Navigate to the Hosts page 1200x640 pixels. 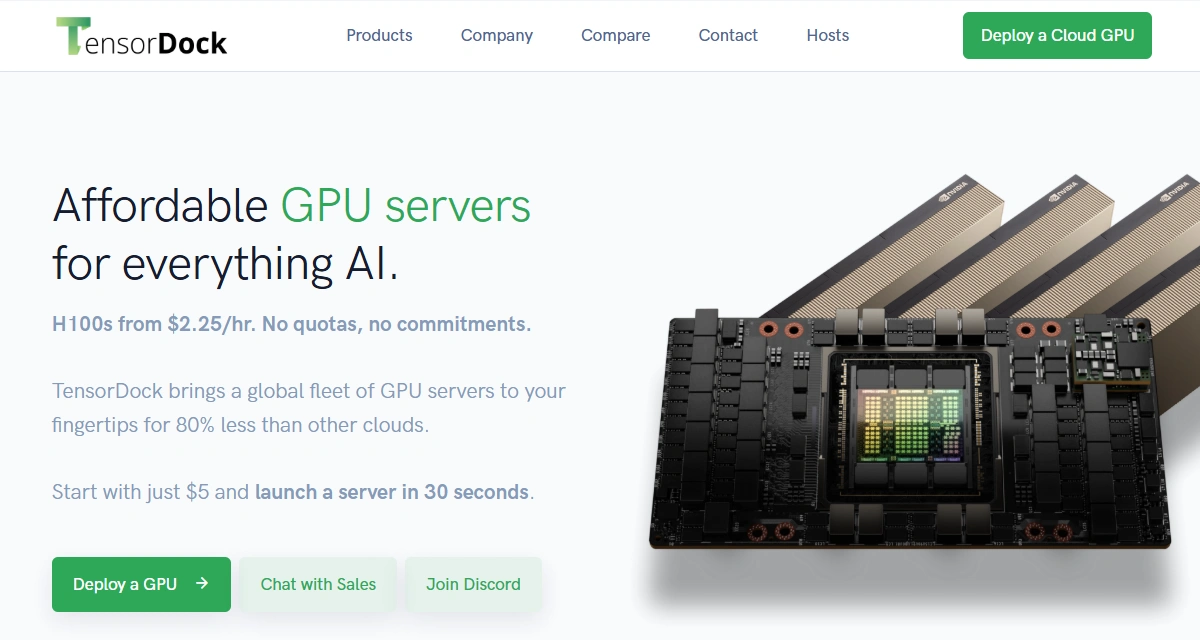(828, 35)
